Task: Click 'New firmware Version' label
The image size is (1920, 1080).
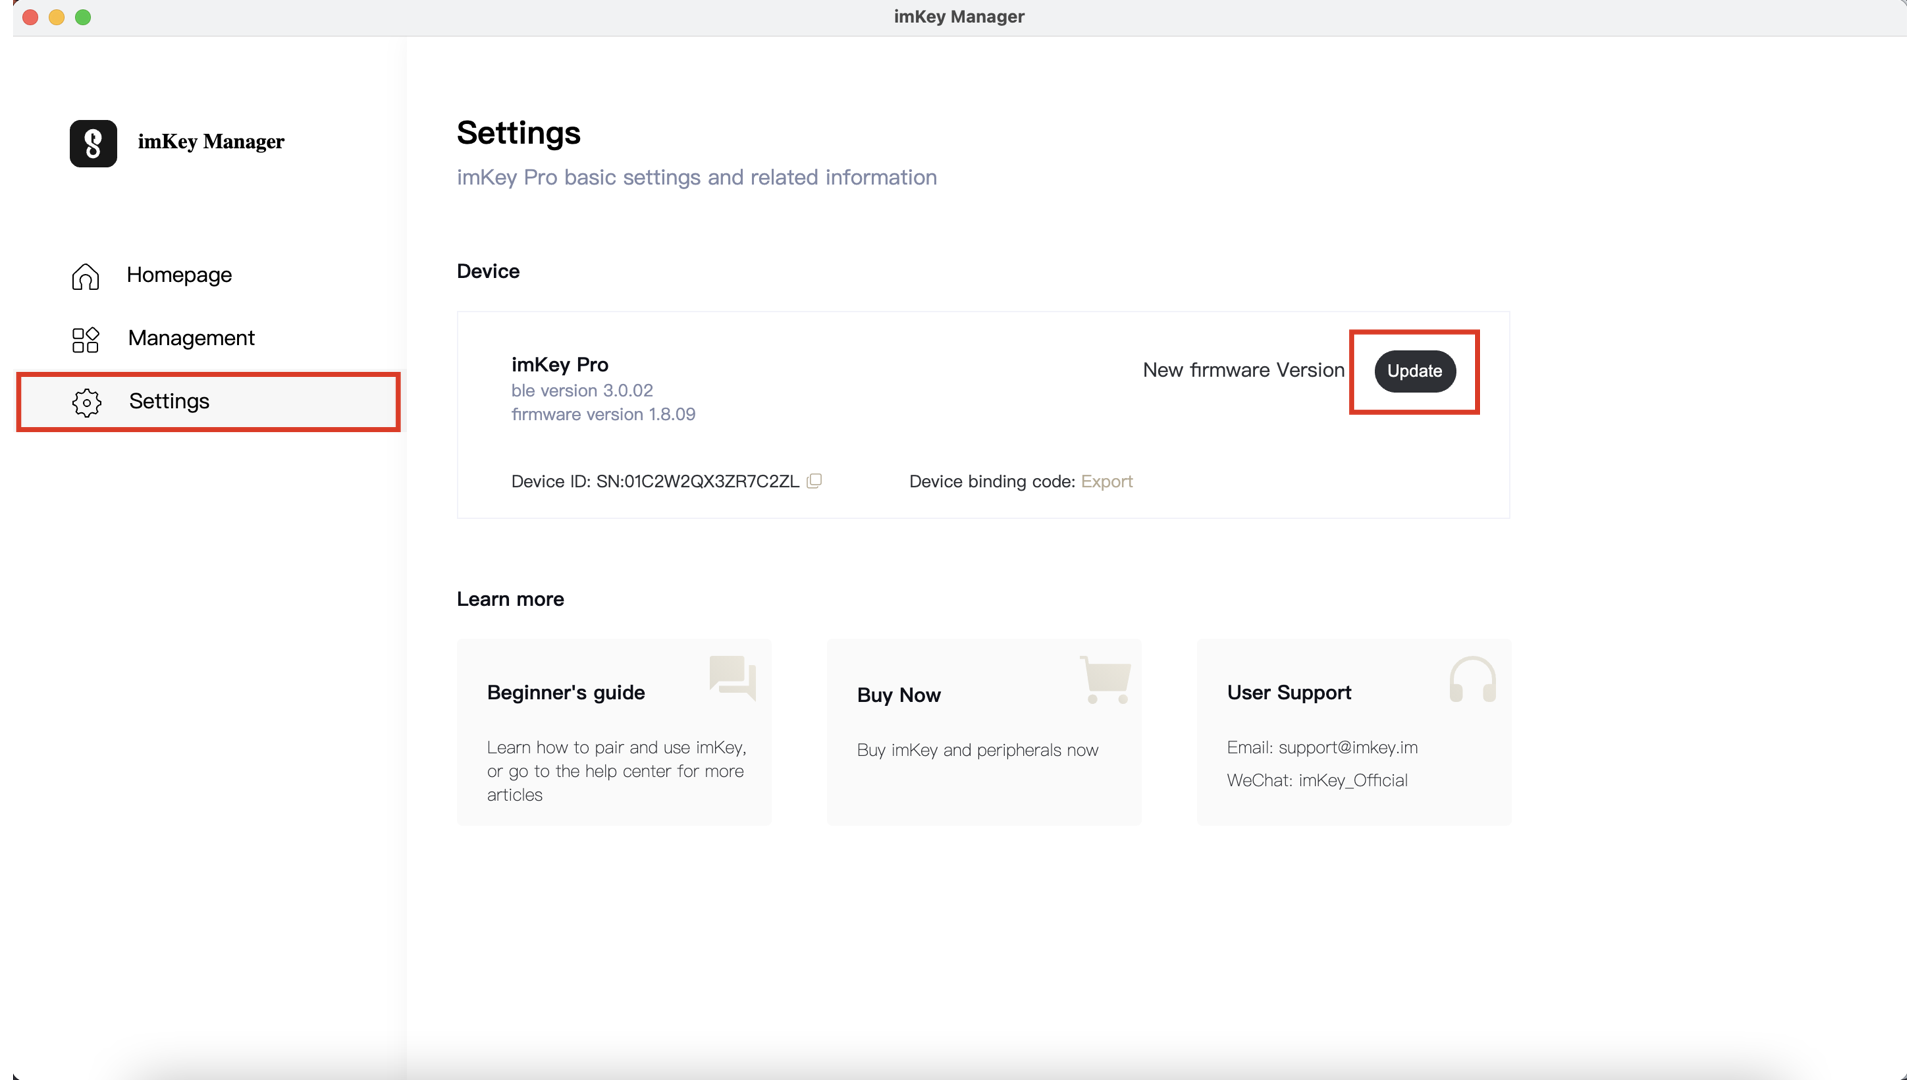Action: [x=1243, y=370]
